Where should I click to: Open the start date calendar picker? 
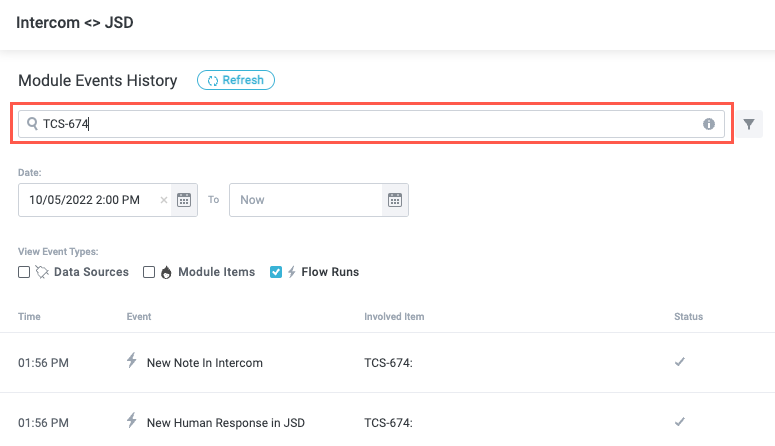tap(184, 200)
